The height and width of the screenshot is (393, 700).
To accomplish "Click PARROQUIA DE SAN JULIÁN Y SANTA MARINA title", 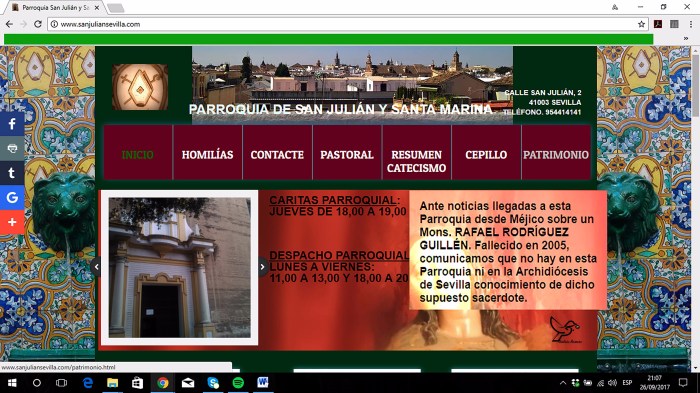I will coord(341,109).
